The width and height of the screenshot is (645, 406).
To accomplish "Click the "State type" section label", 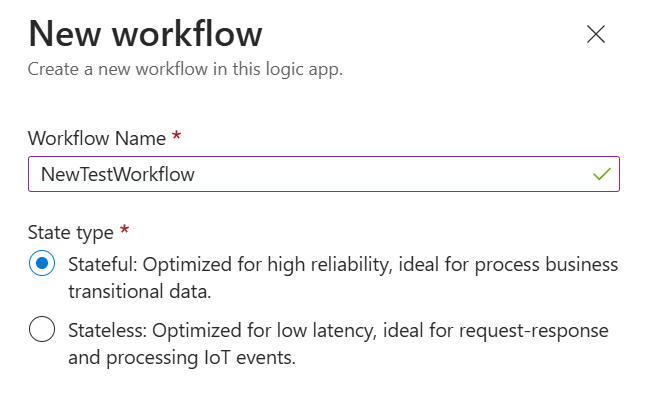I will [71, 232].
